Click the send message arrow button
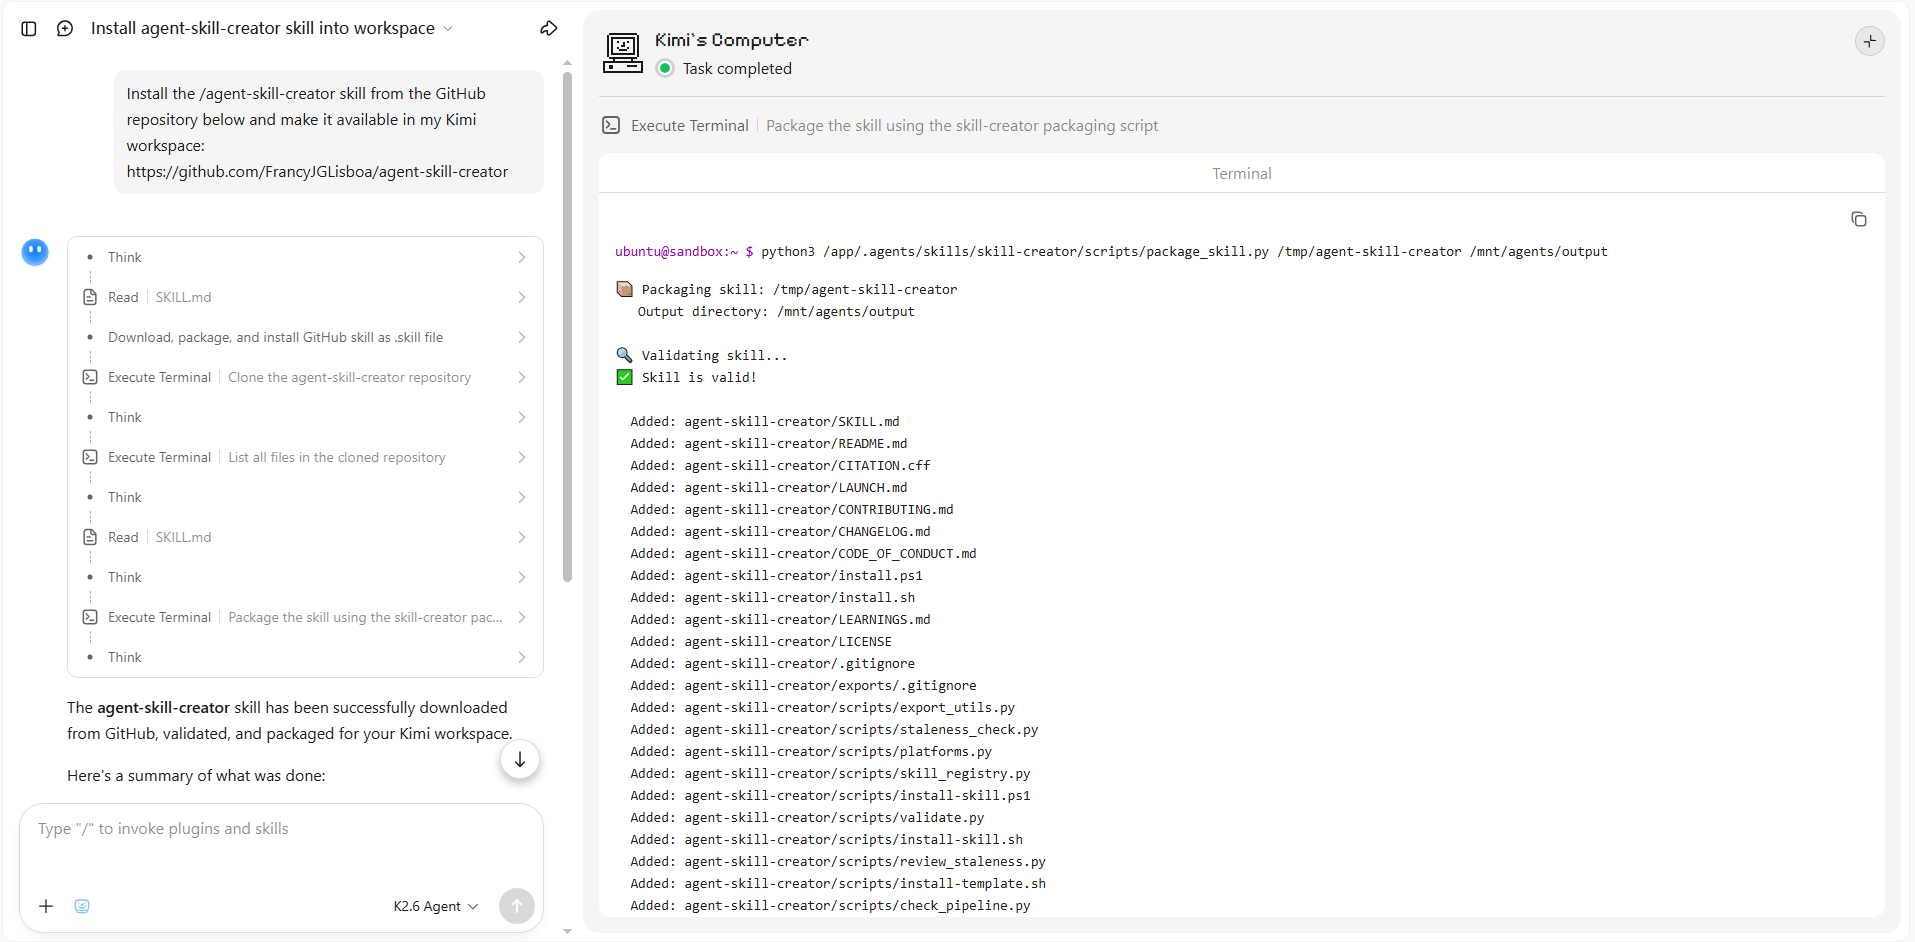Screen dimensions: 1915x942 coord(517,906)
